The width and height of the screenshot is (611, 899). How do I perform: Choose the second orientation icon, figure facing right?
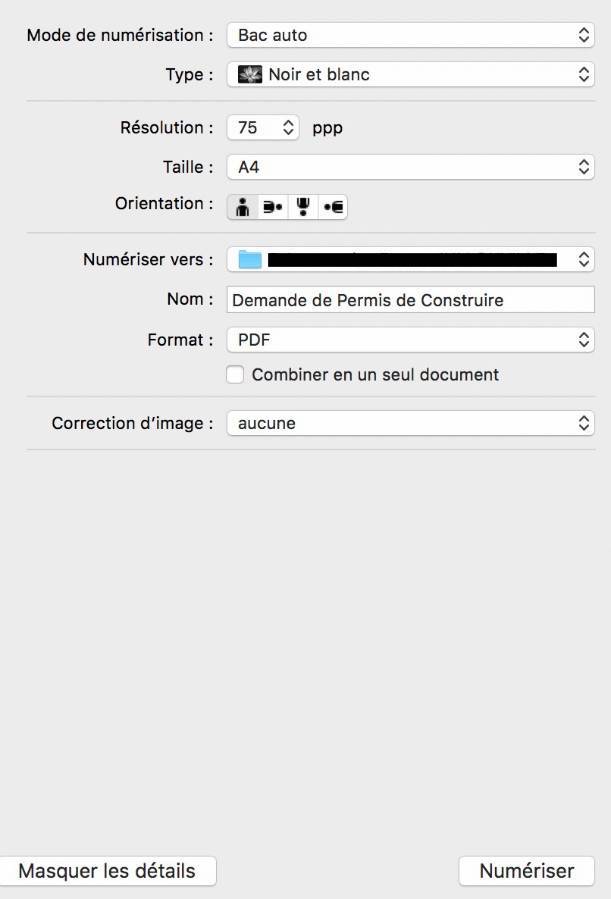click(272, 207)
